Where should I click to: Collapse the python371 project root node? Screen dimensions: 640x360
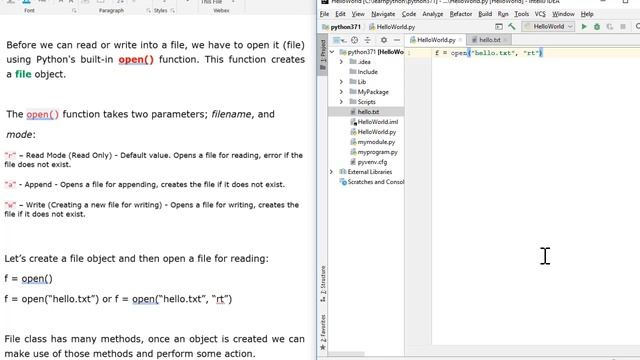(332, 52)
